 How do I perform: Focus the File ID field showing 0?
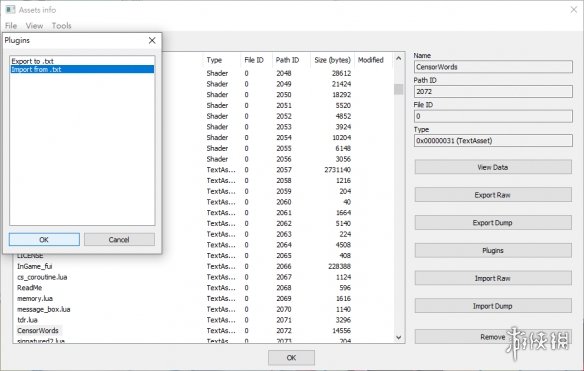coord(493,116)
